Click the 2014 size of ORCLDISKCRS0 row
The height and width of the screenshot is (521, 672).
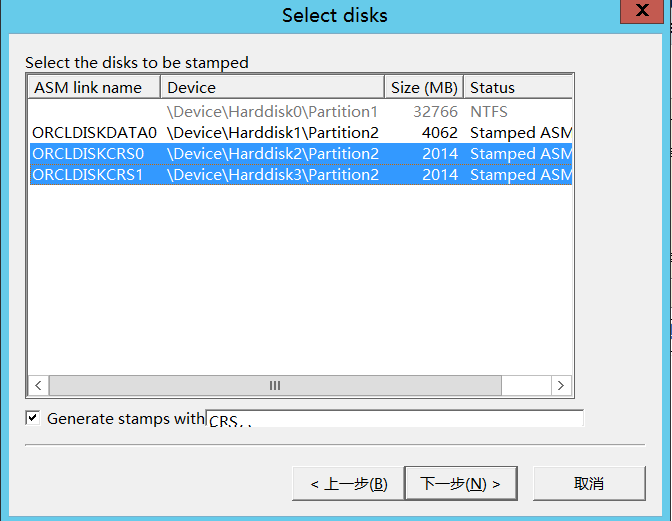point(440,154)
